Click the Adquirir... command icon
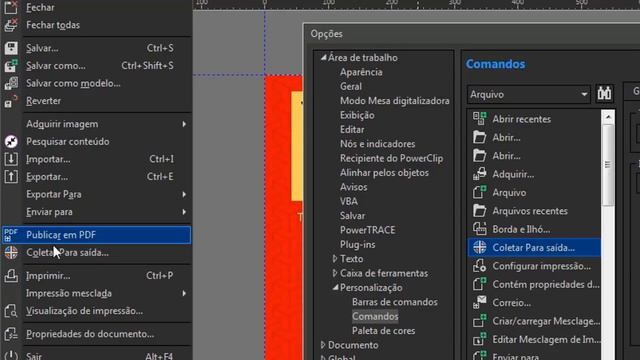This screenshot has width=640, height=360. point(480,174)
